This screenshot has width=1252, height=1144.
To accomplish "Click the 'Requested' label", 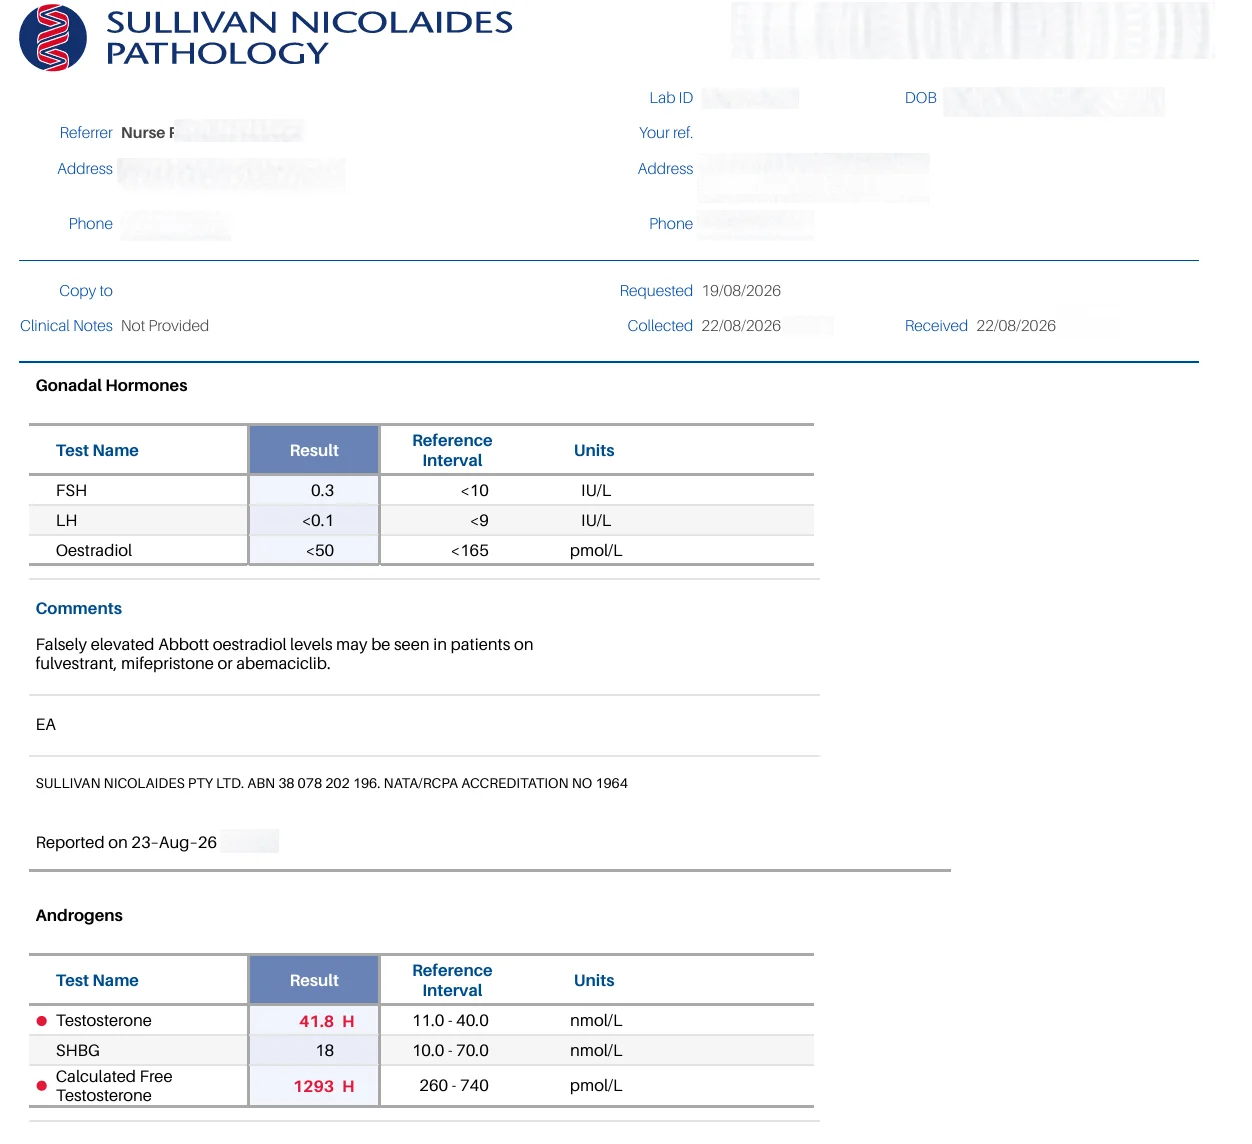I will point(656,291).
